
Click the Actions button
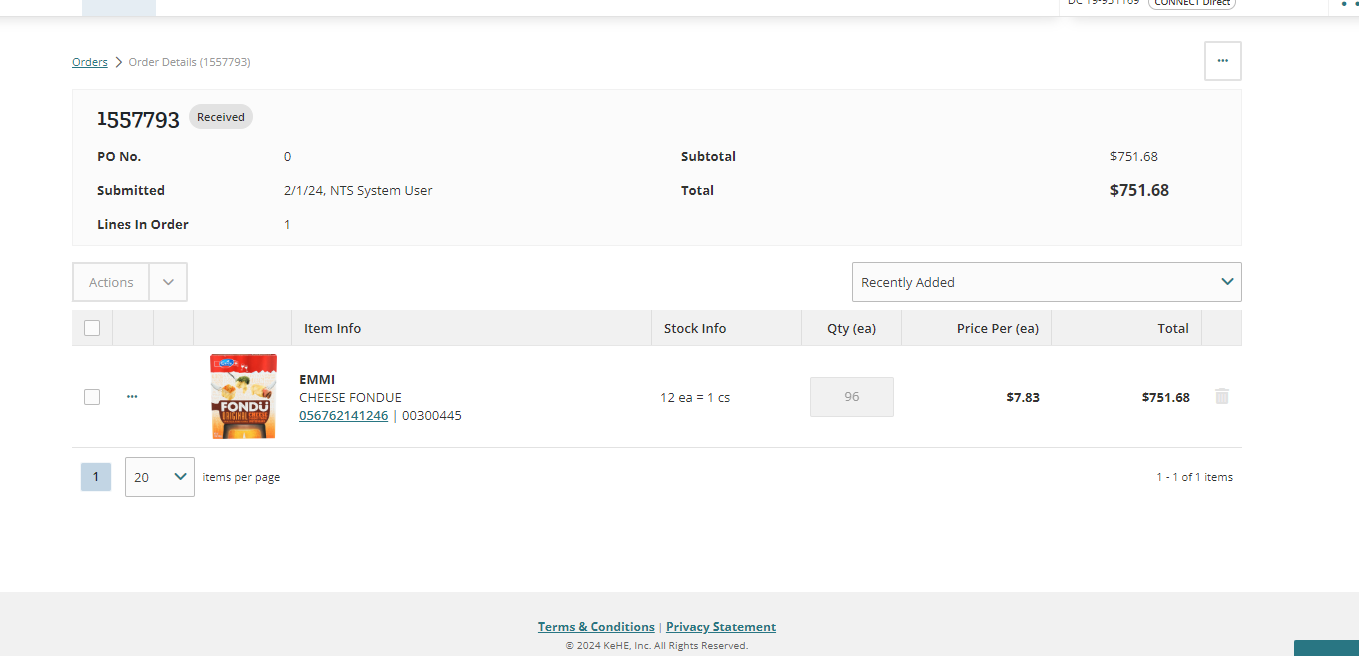tap(111, 282)
